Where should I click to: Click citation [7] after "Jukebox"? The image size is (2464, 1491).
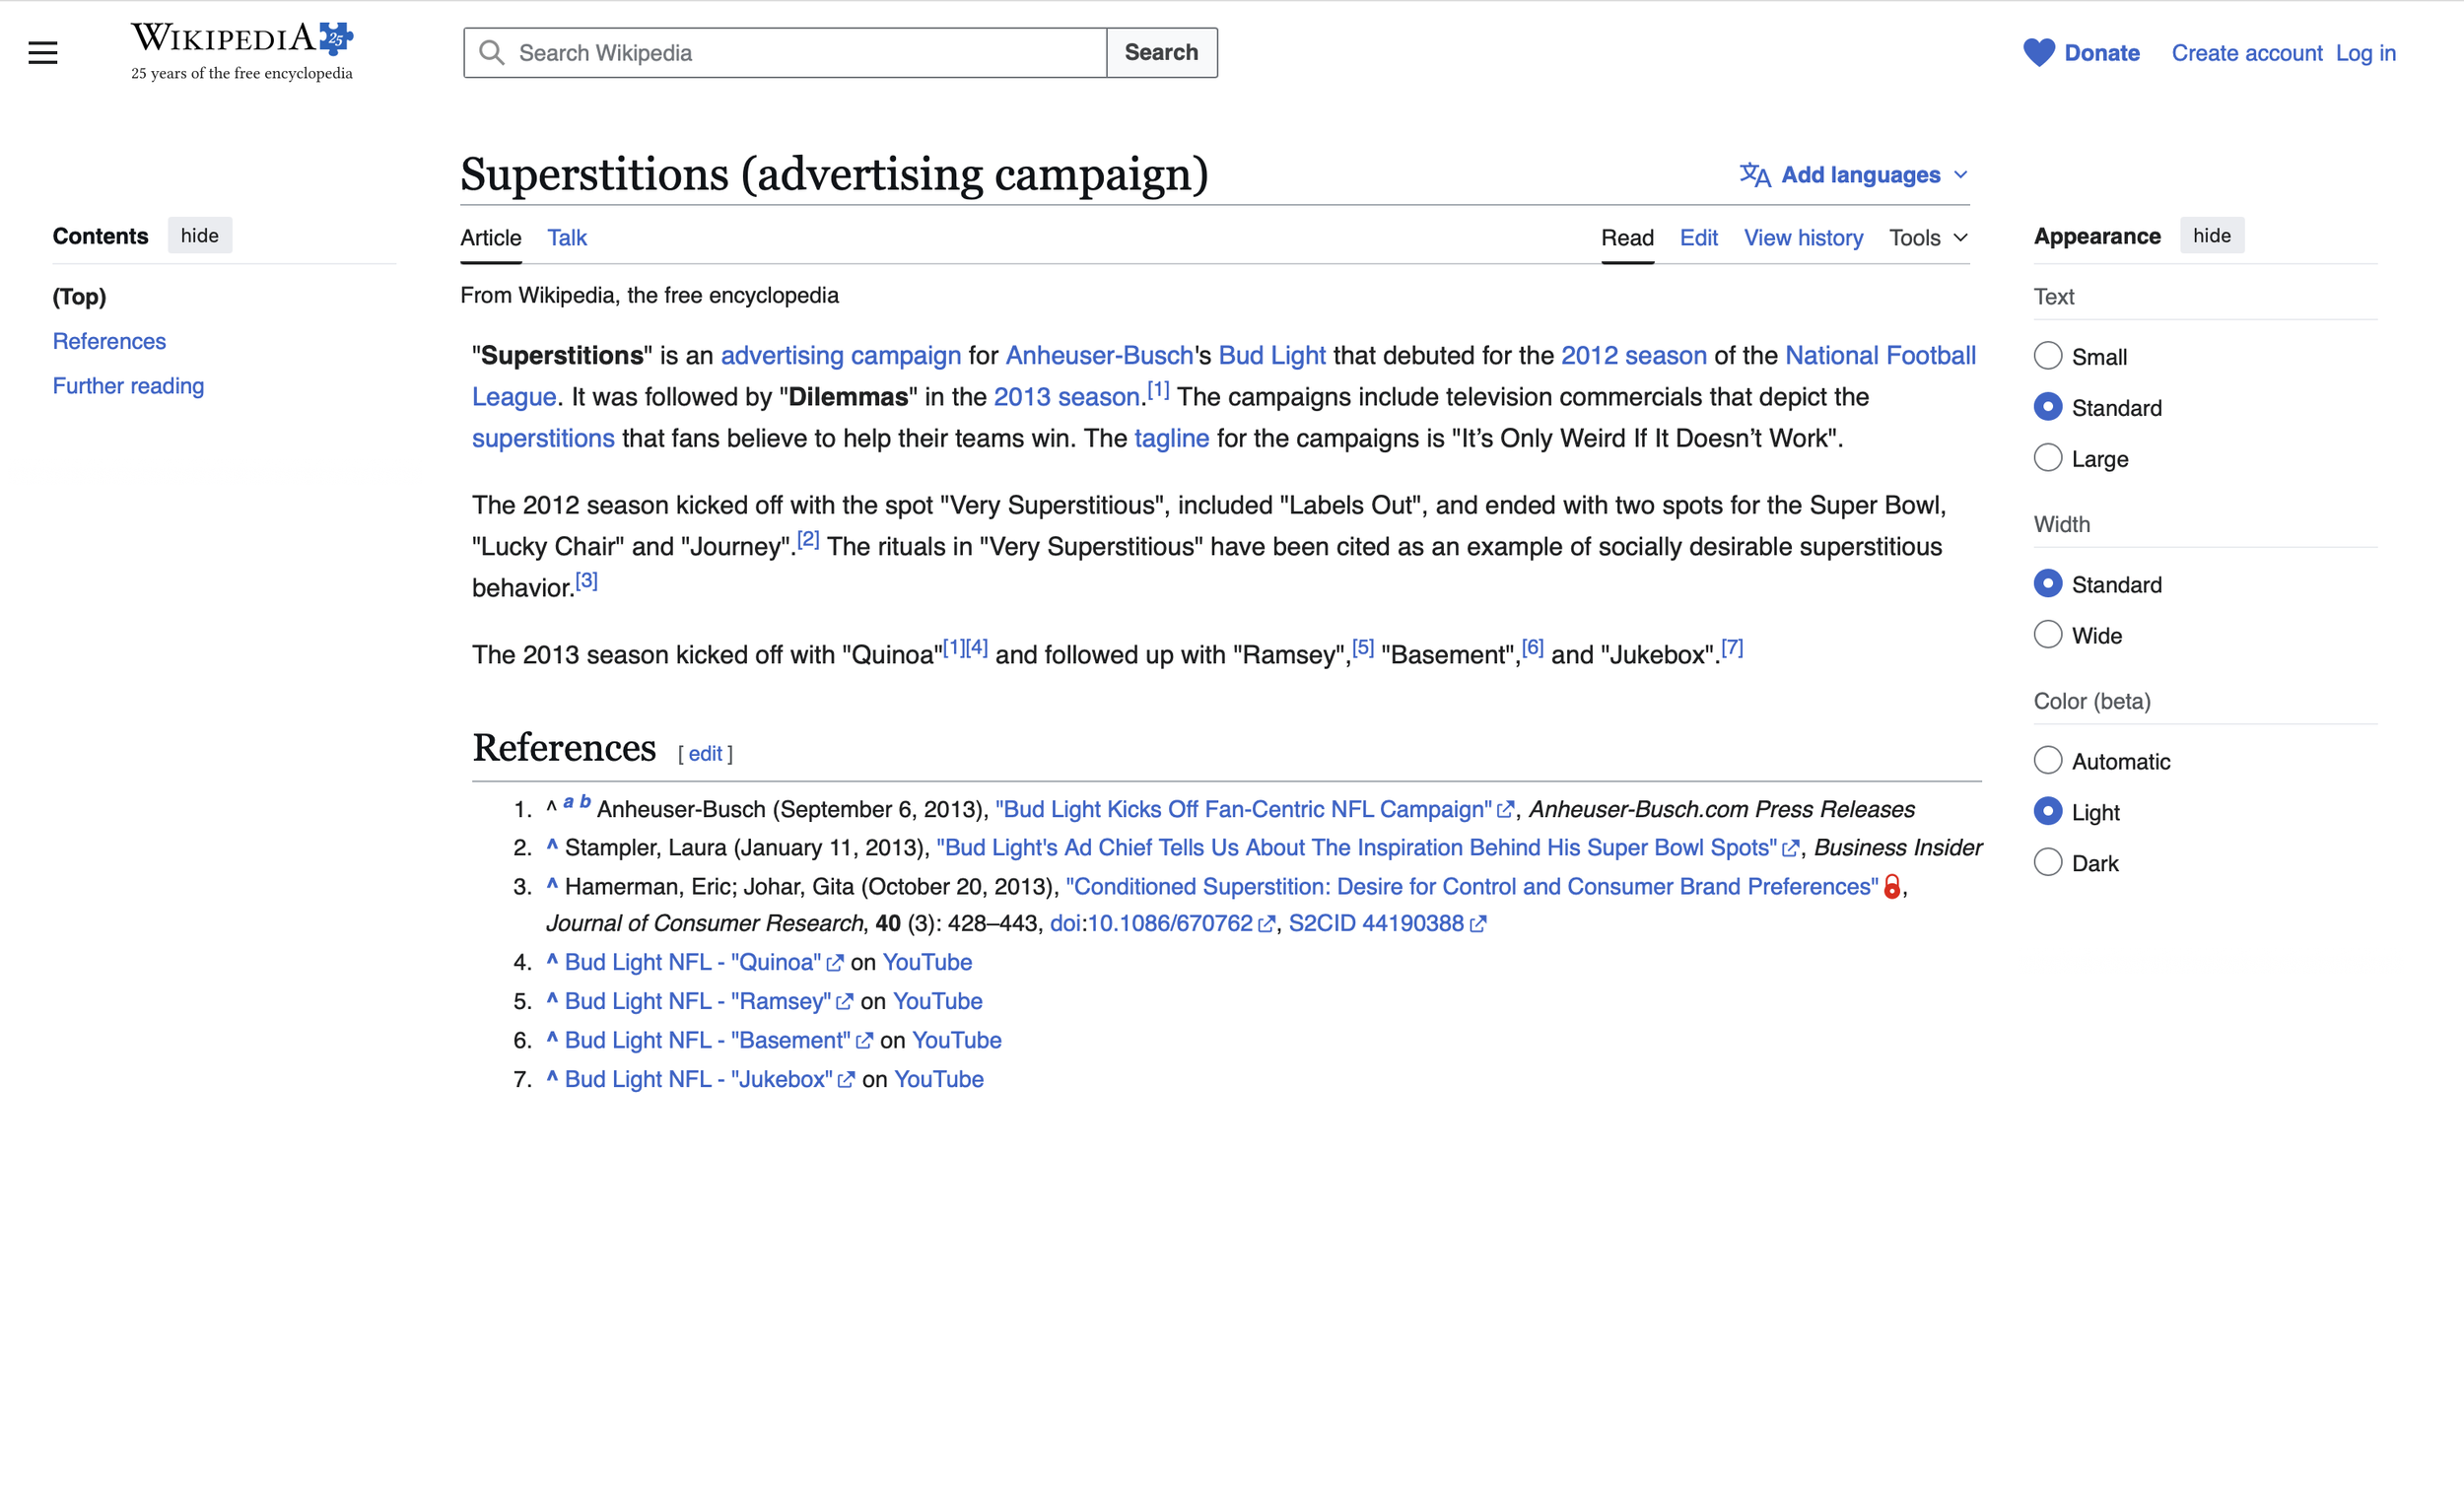point(1732,648)
